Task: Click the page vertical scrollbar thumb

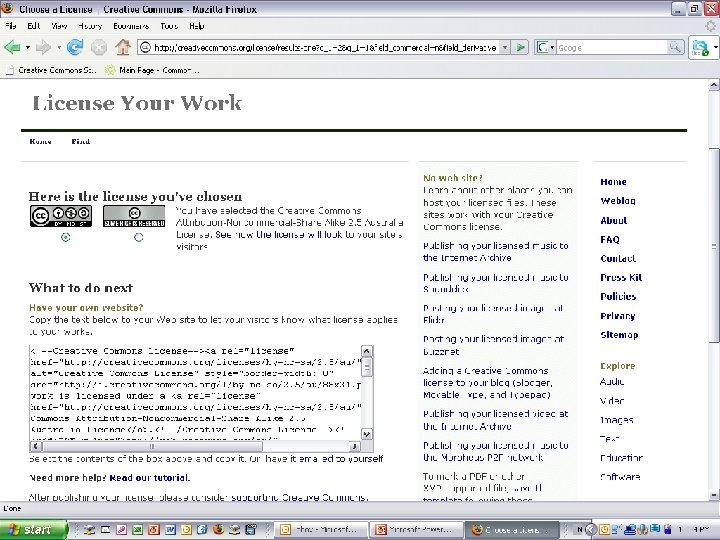Action: click(714, 246)
